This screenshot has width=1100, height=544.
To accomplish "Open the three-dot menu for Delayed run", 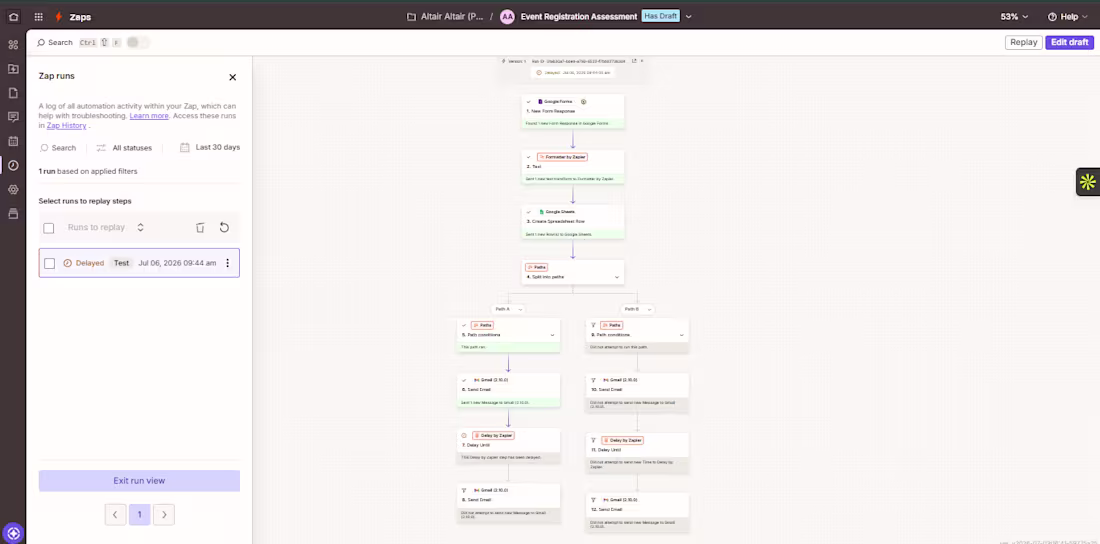I will coord(227,263).
